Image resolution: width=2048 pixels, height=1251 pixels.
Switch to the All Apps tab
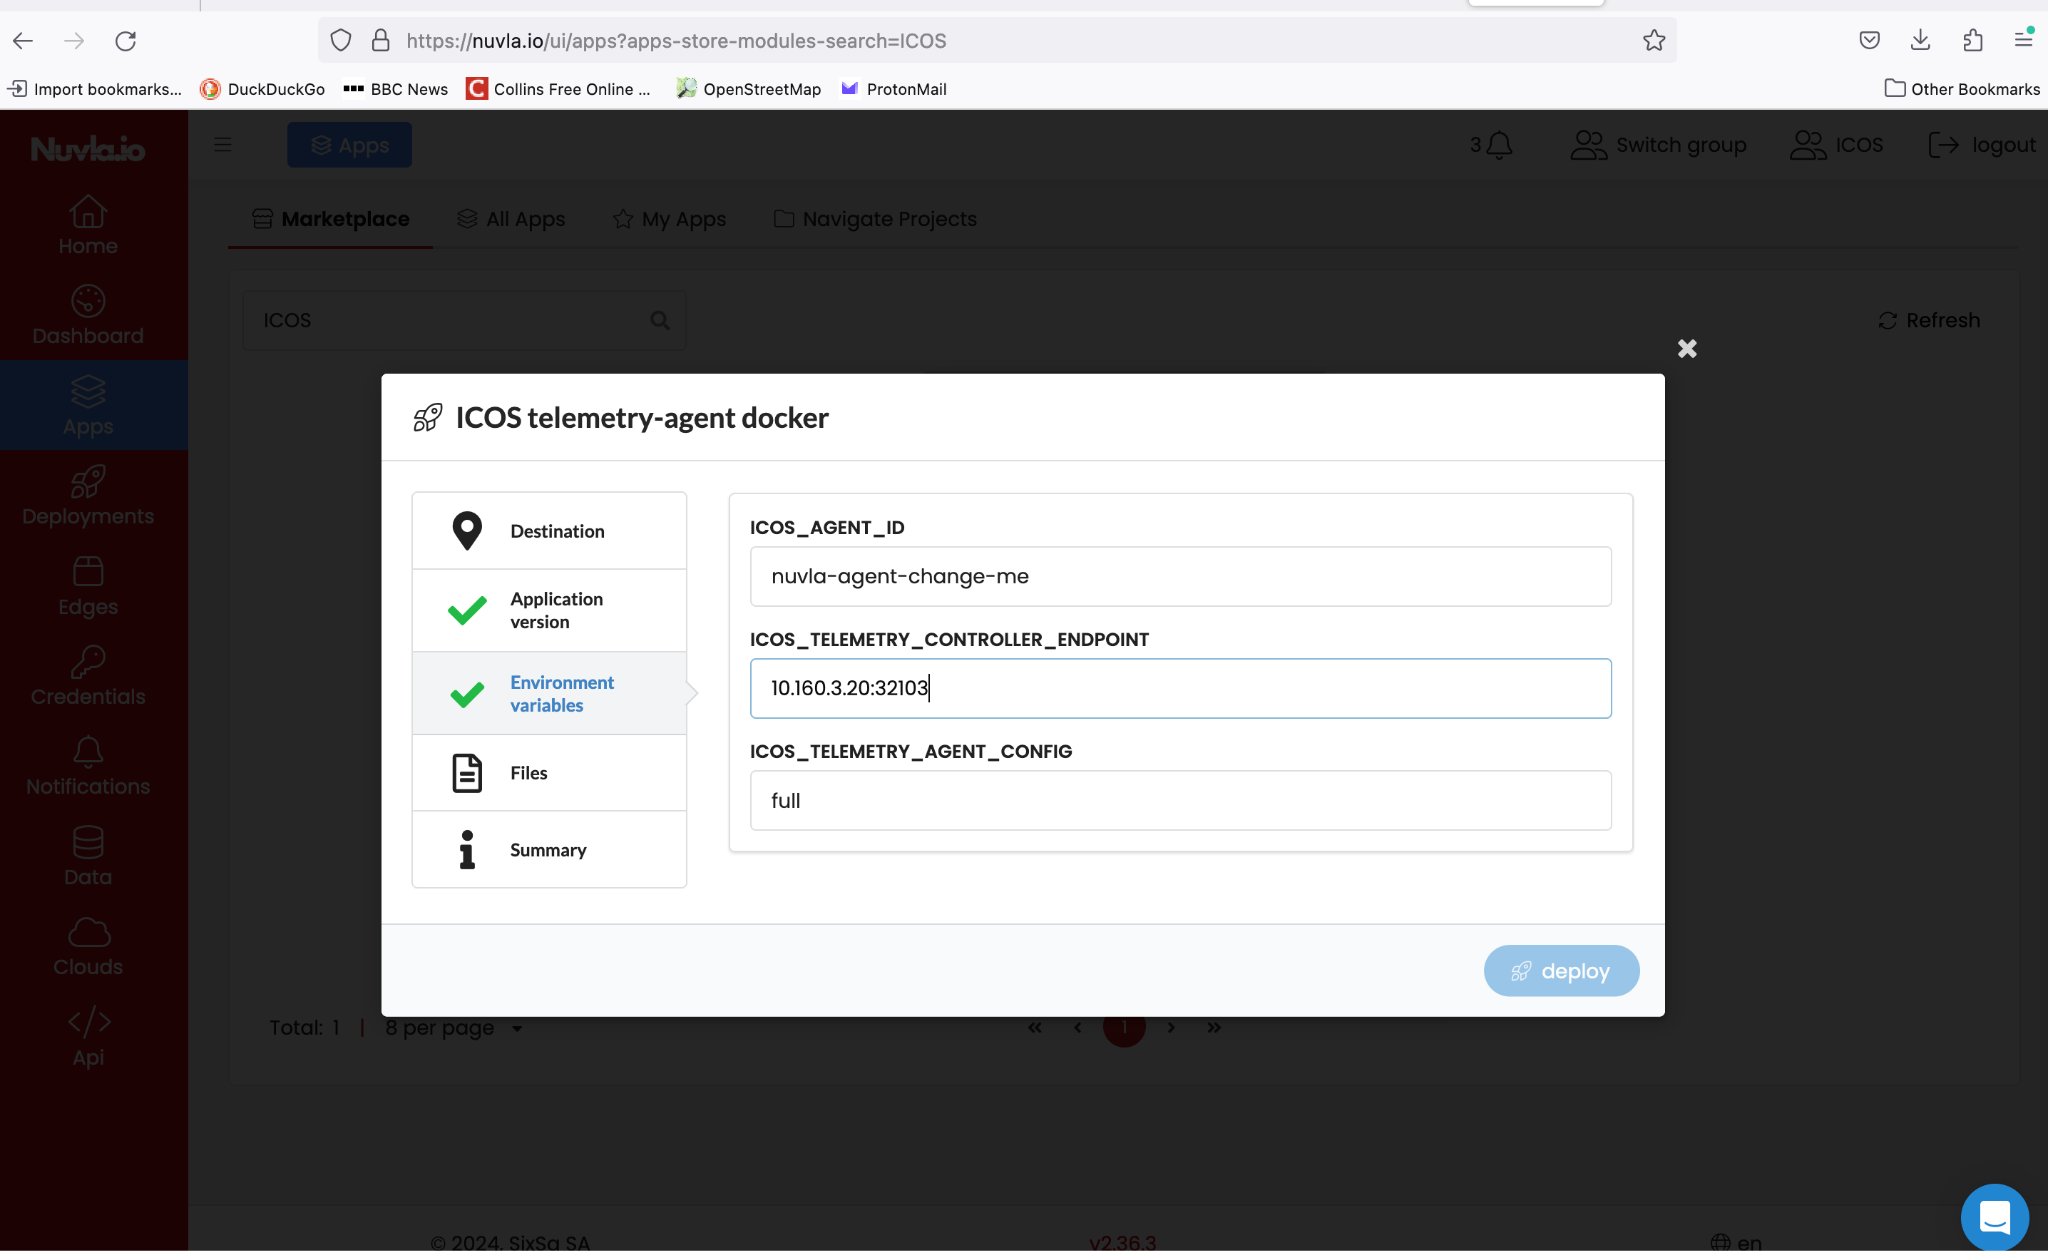[511, 219]
